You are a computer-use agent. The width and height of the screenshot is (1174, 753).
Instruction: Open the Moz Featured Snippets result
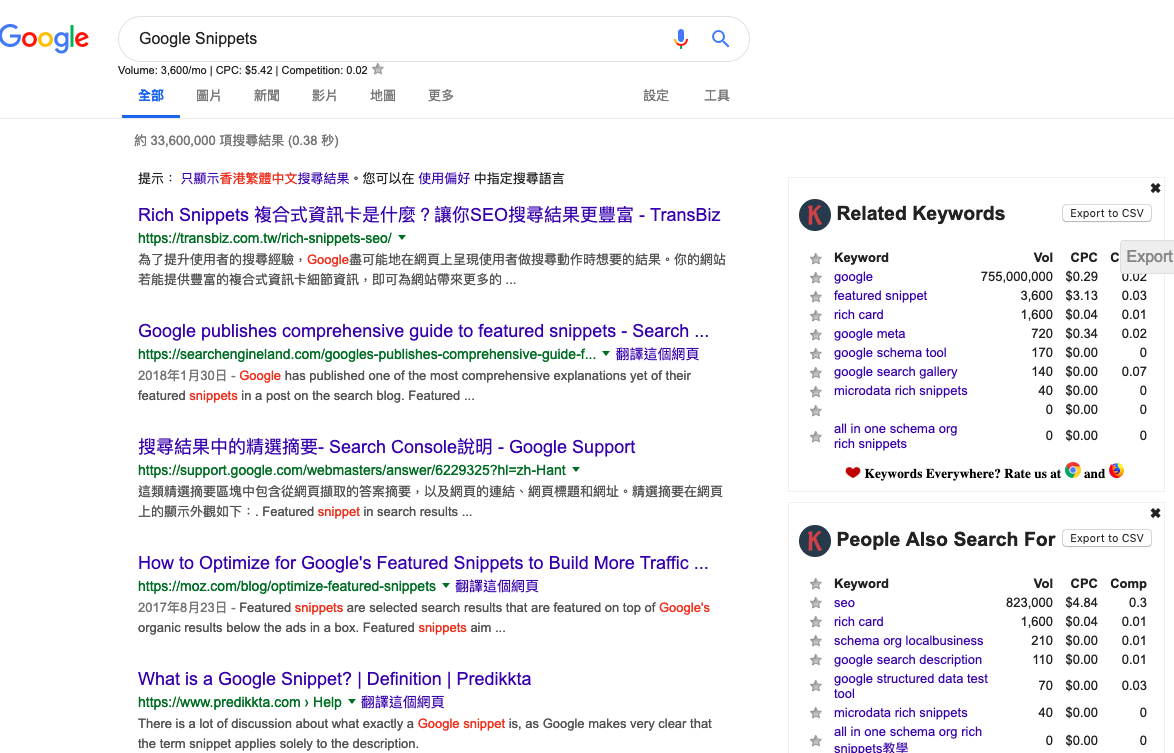point(423,563)
